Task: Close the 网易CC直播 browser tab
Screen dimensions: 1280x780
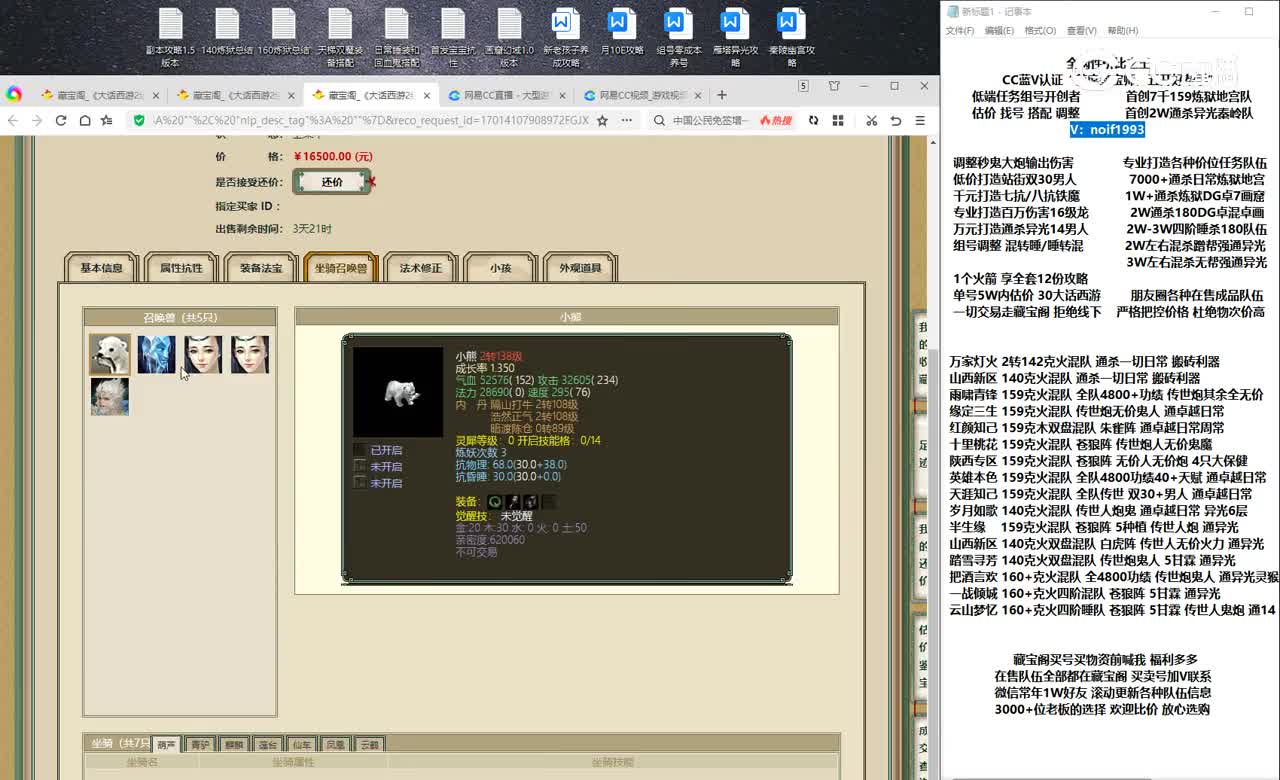Action: [563, 96]
